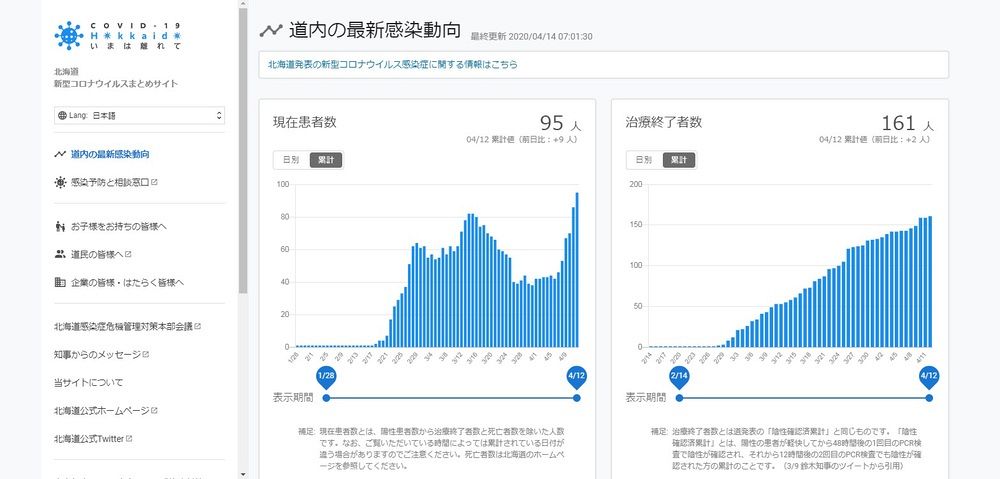The height and width of the screenshot is (479, 1000).
Task: Click external-link icon after 知事からのメッセージ
Action: point(146,354)
